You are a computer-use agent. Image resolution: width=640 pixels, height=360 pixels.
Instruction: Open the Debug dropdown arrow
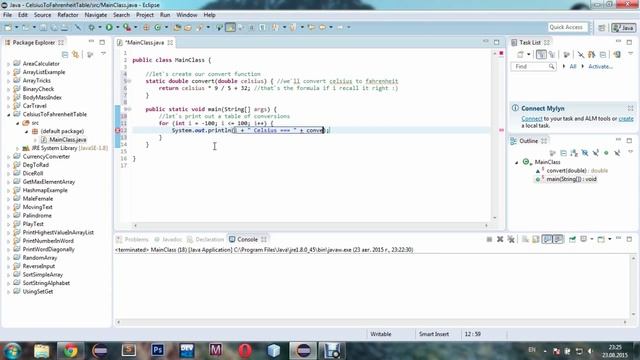[100, 27]
